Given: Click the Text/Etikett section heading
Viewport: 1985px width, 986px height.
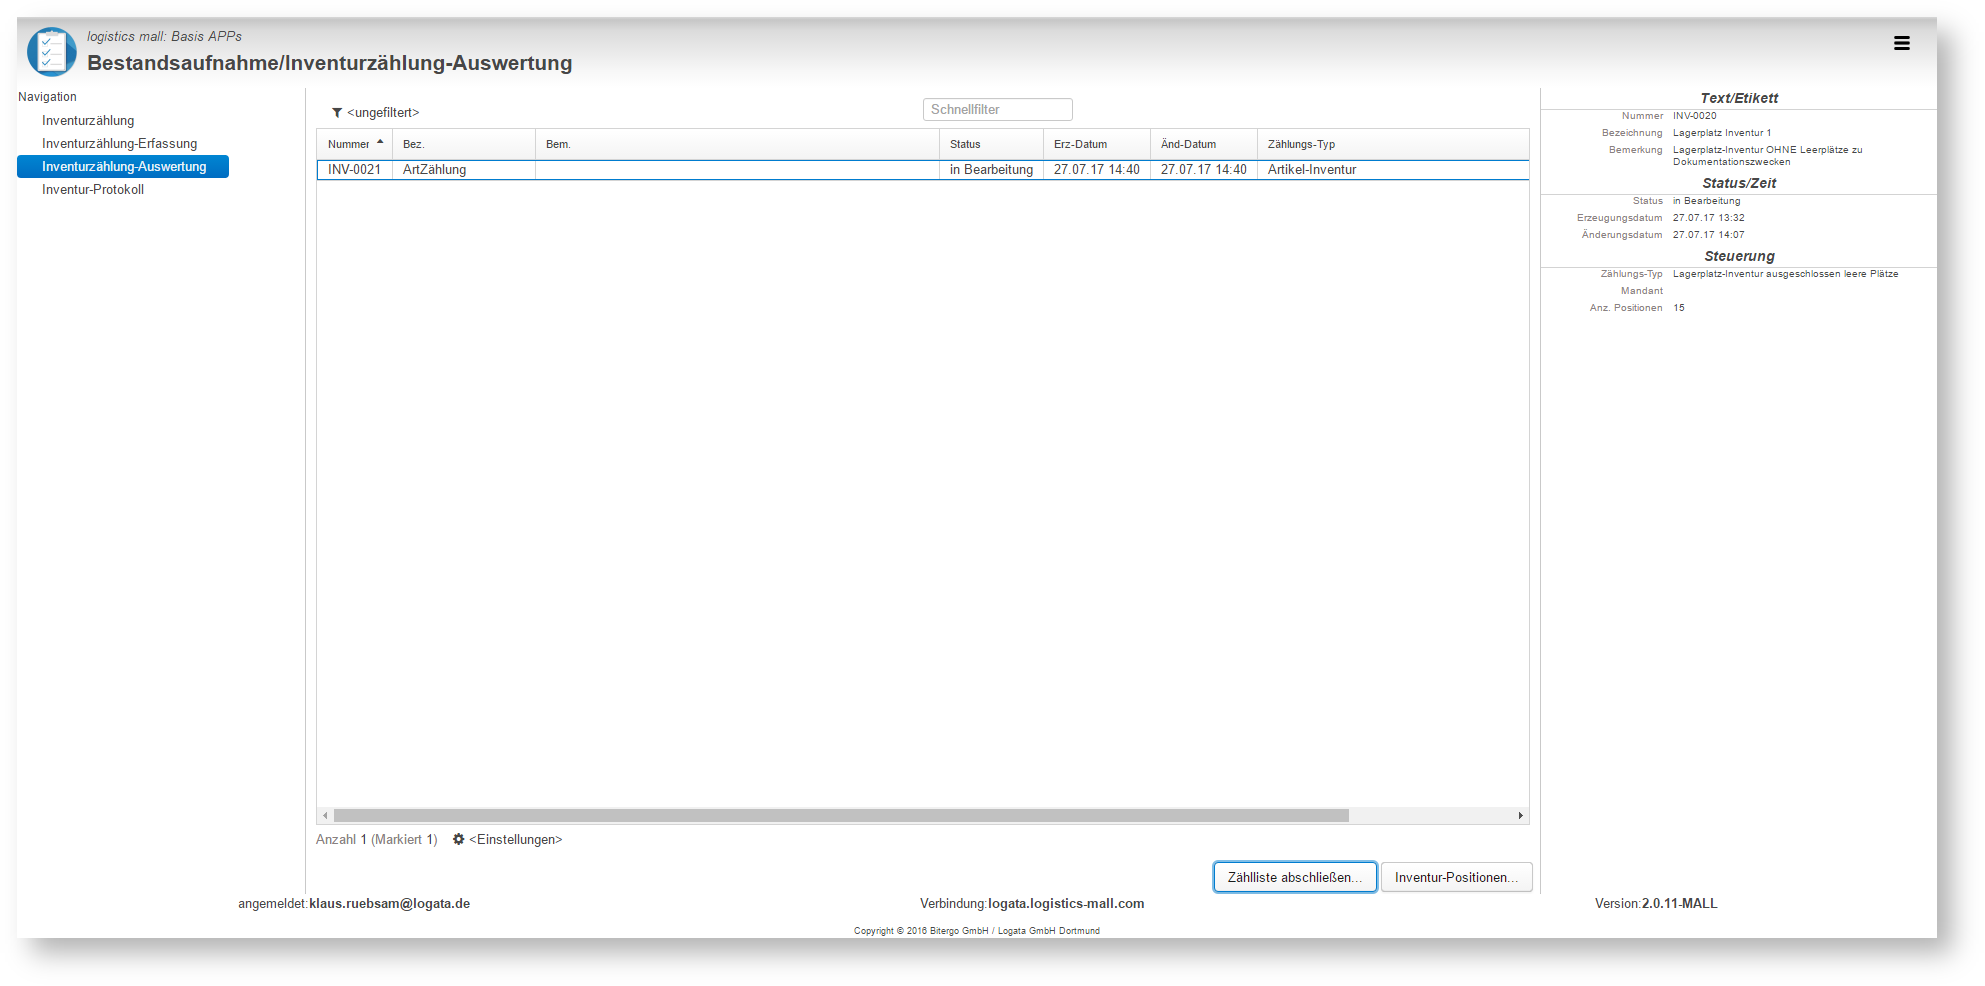Looking at the screenshot, I should tap(1739, 98).
